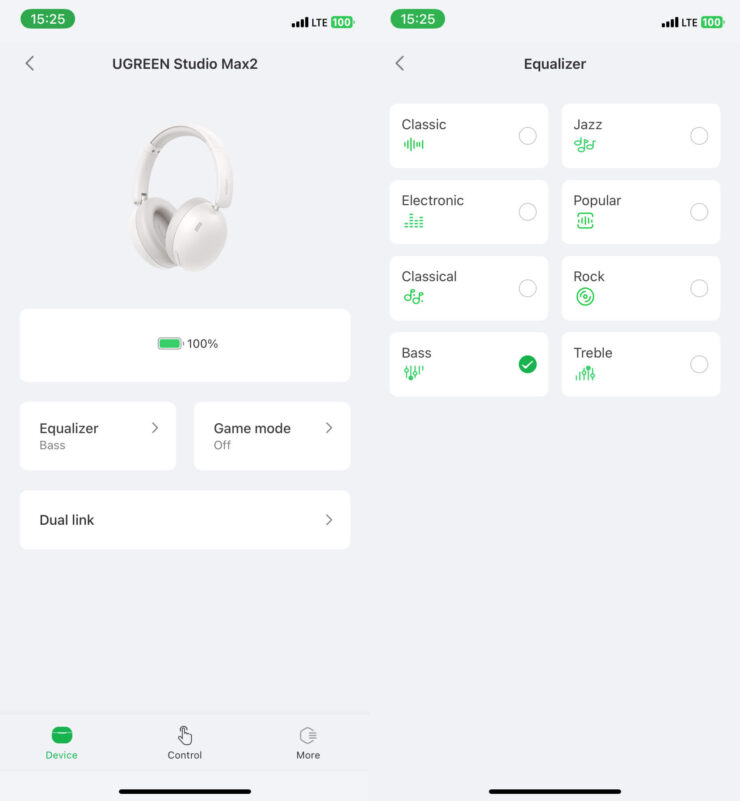The height and width of the screenshot is (801, 740).
Task: Tap the Treble sliders icon
Action: click(585, 373)
